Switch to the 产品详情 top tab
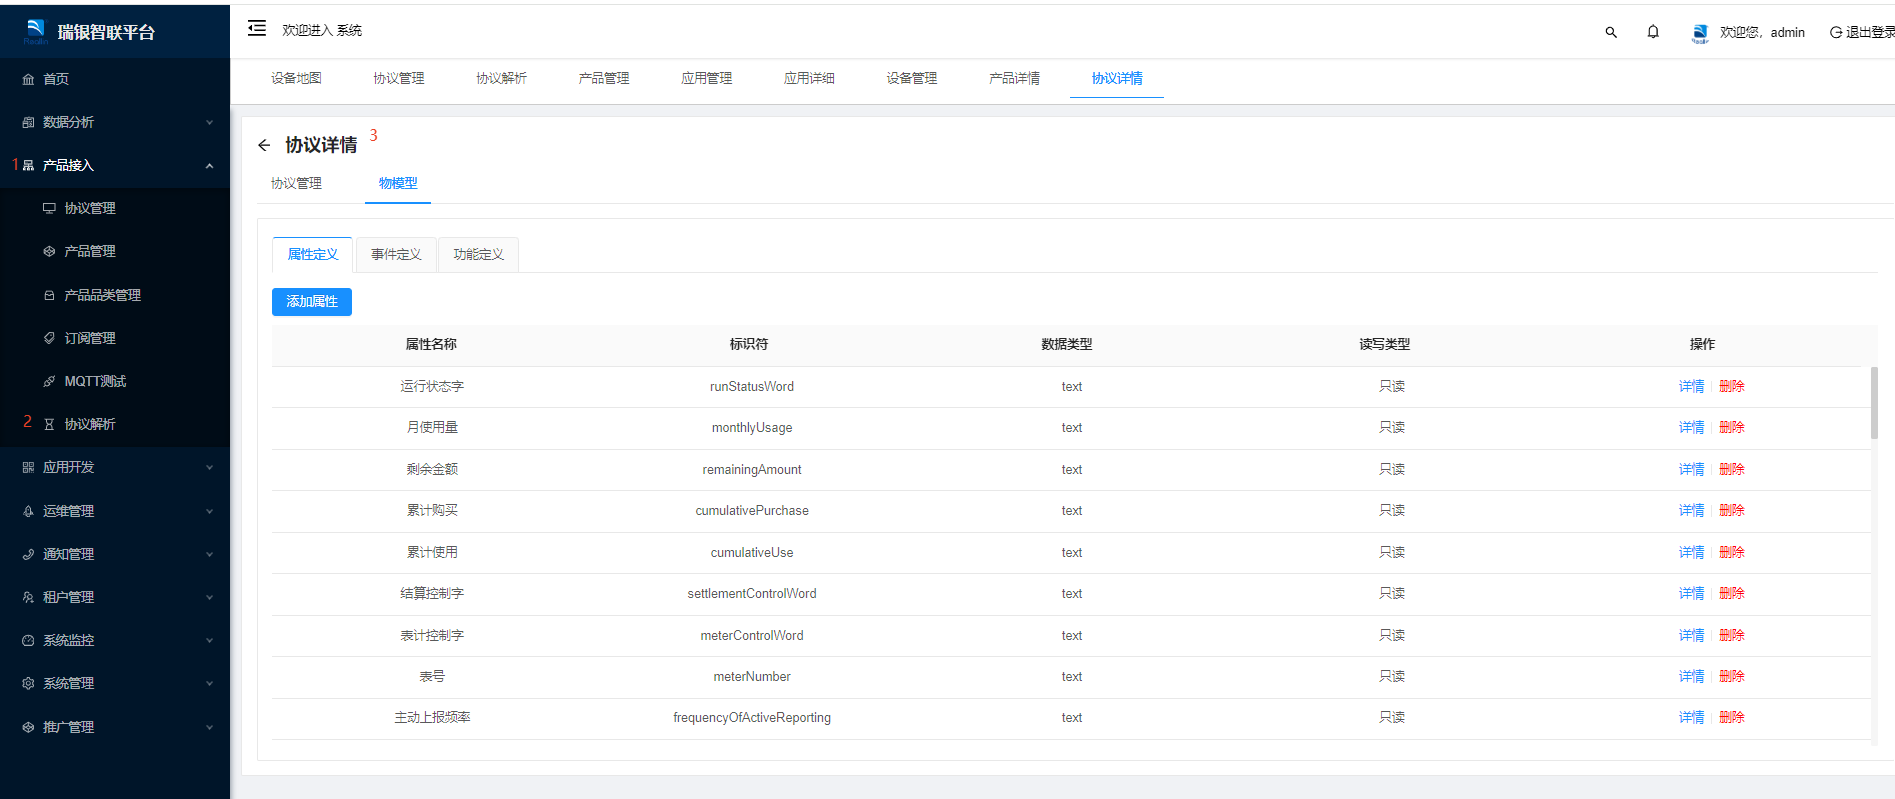 click(x=1014, y=78)
